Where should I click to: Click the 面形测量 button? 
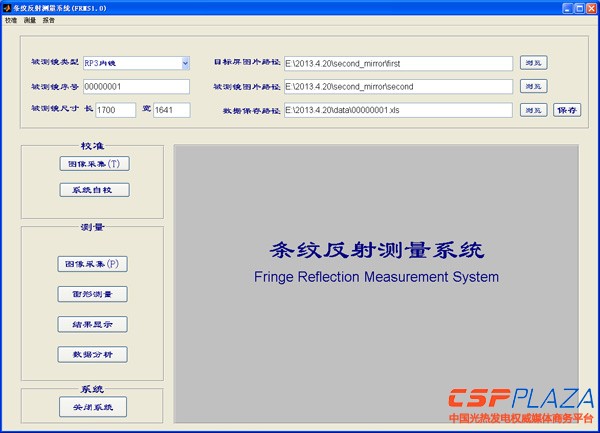pos(92,294)
